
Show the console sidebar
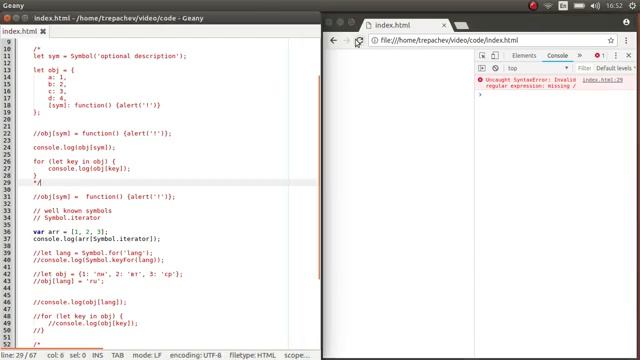(482, 68)
